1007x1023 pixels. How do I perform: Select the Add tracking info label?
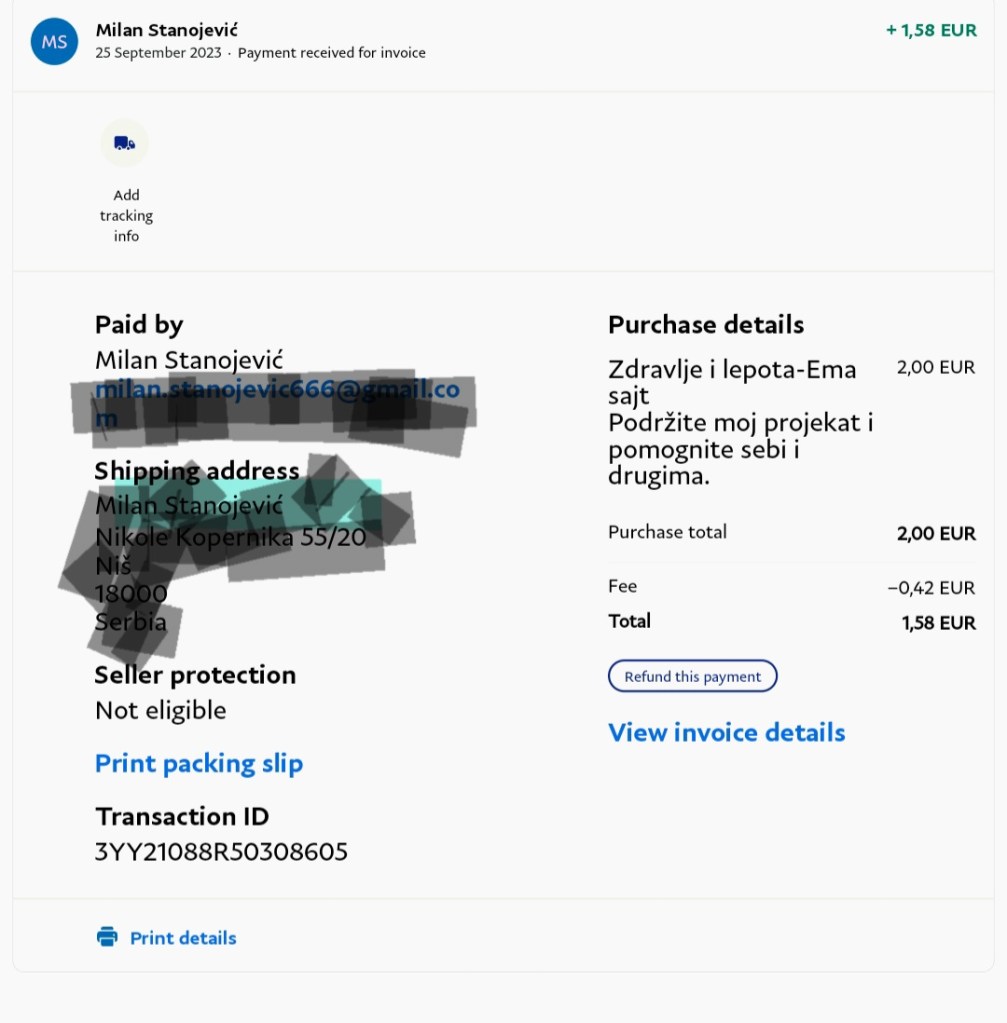click(x=126, y=216)
